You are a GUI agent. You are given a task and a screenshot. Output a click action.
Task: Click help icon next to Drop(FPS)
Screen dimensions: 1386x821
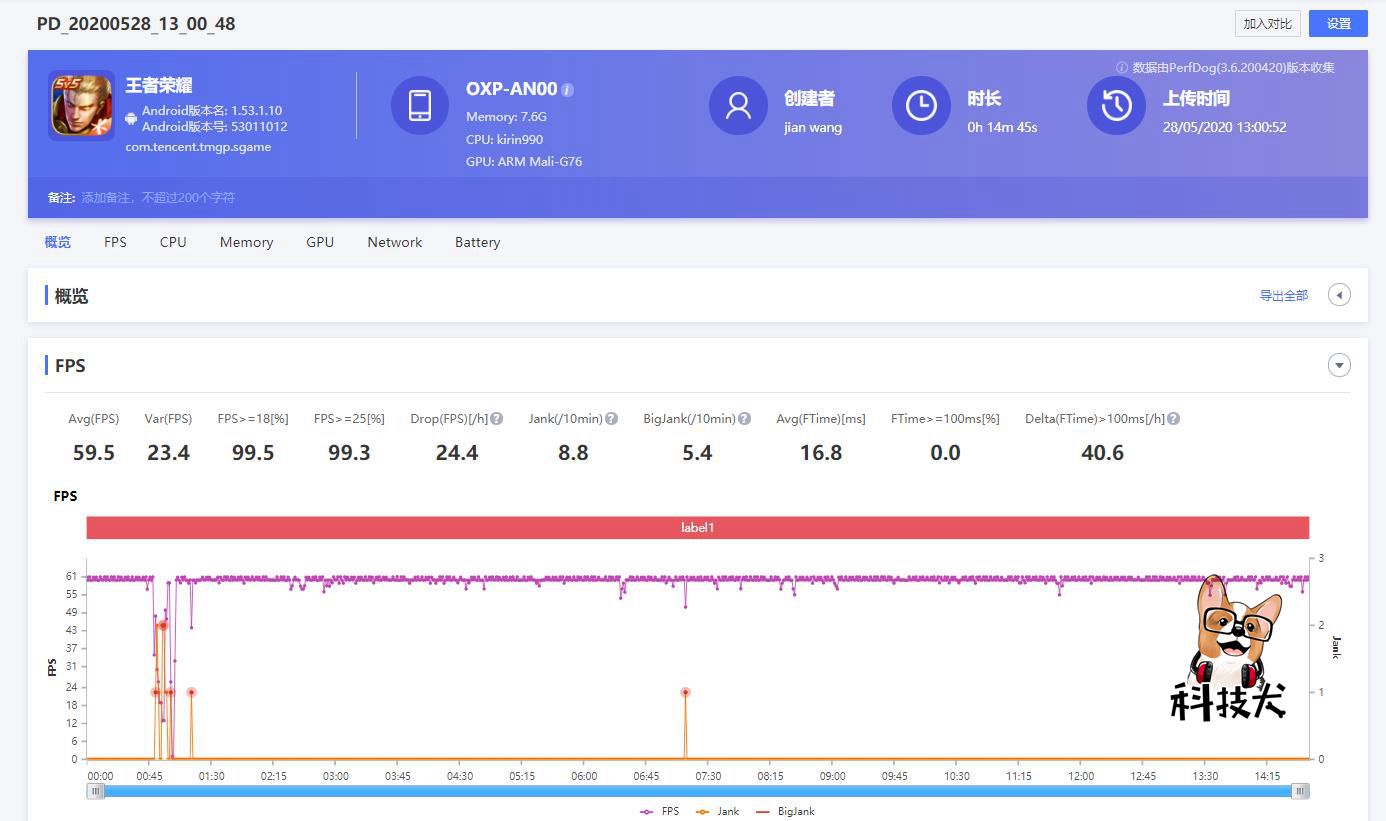pyautogui.click(x=497, y=419)
